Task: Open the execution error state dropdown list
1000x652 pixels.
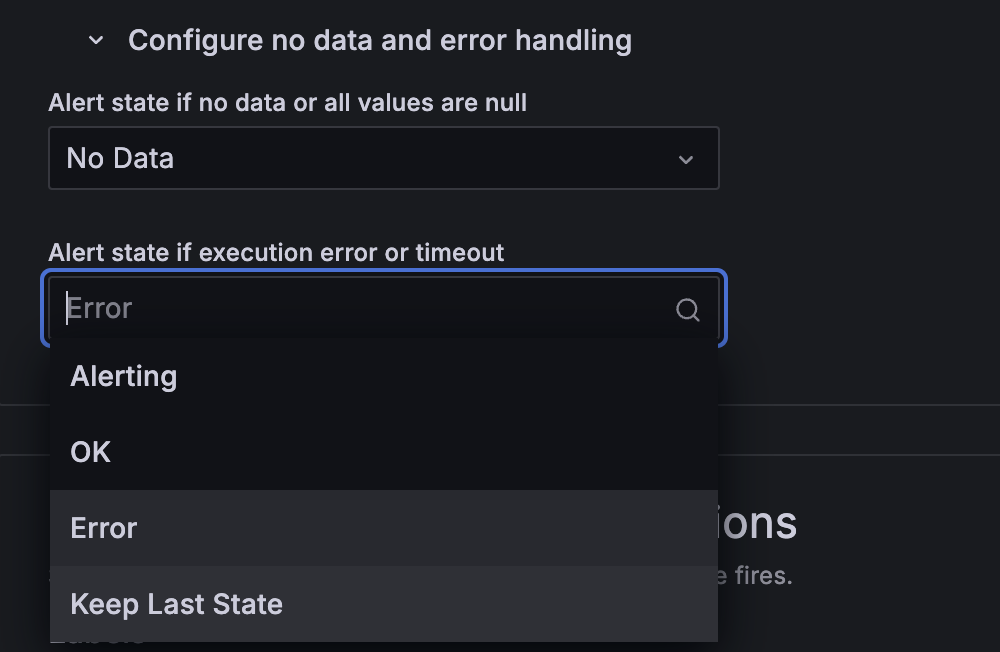Action: point(384,308)
